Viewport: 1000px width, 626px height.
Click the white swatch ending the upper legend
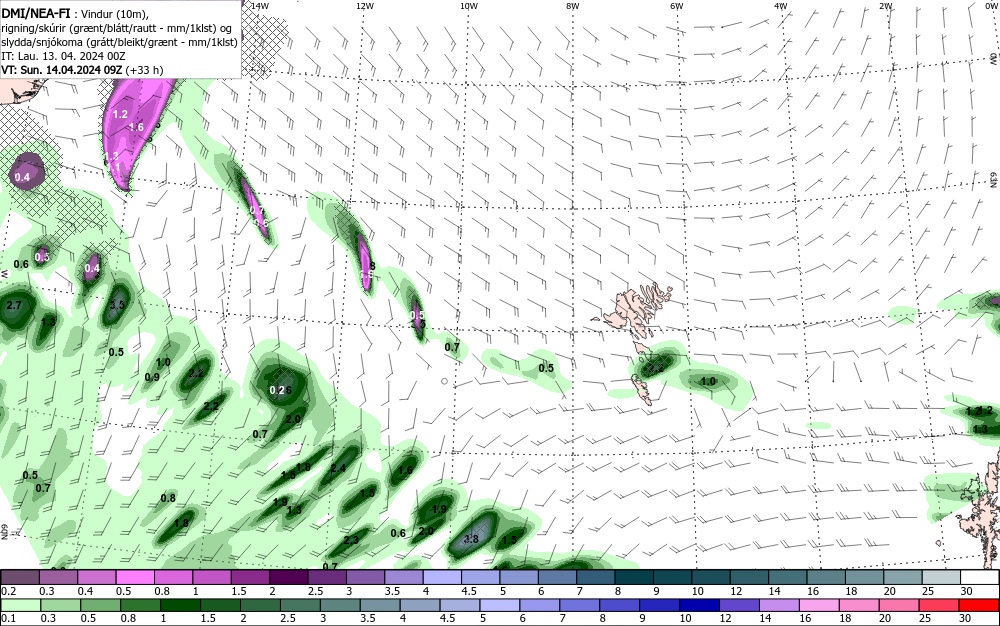coord(979,577)
